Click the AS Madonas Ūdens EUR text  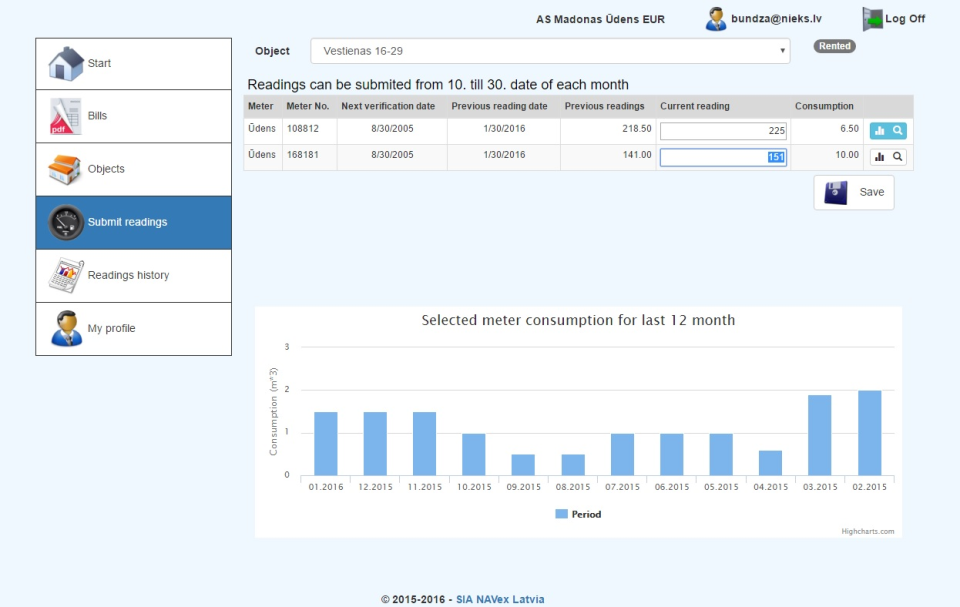click(601, 20)
